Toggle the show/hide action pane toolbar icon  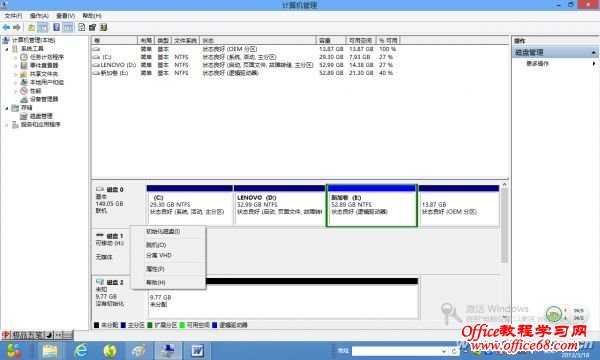click(68, 28)
